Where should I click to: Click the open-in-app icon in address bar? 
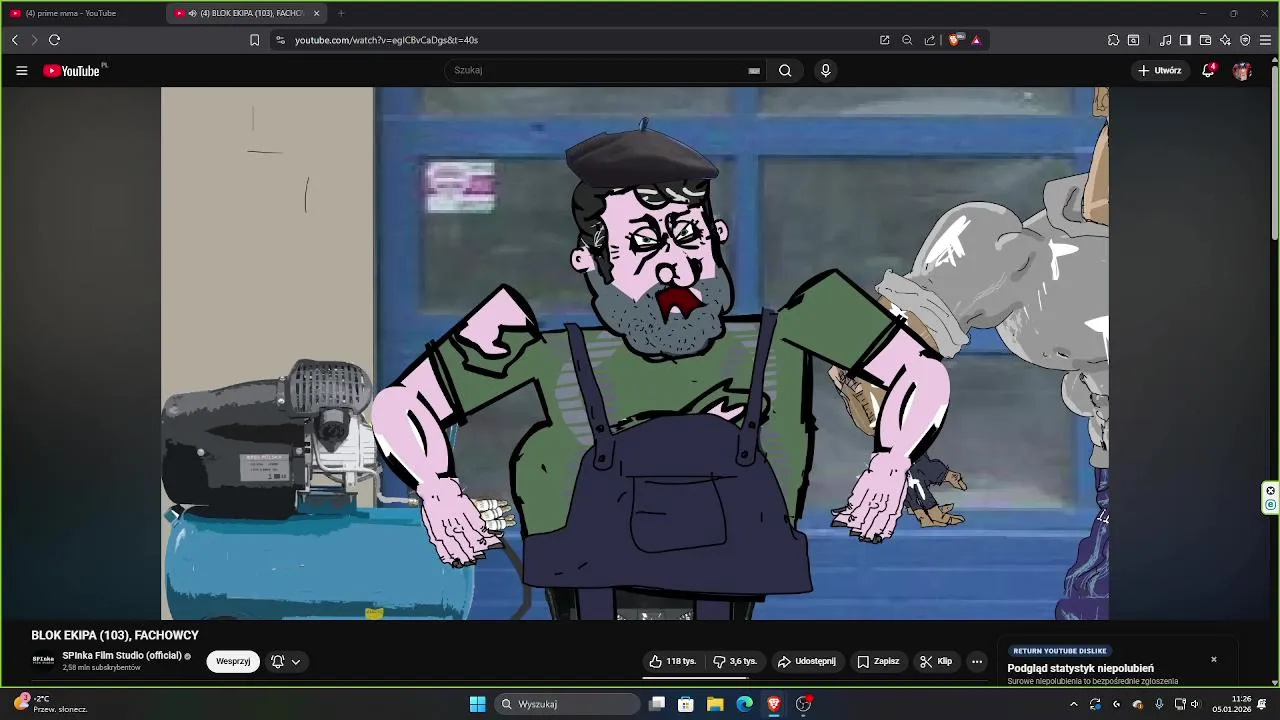(884, 40)
